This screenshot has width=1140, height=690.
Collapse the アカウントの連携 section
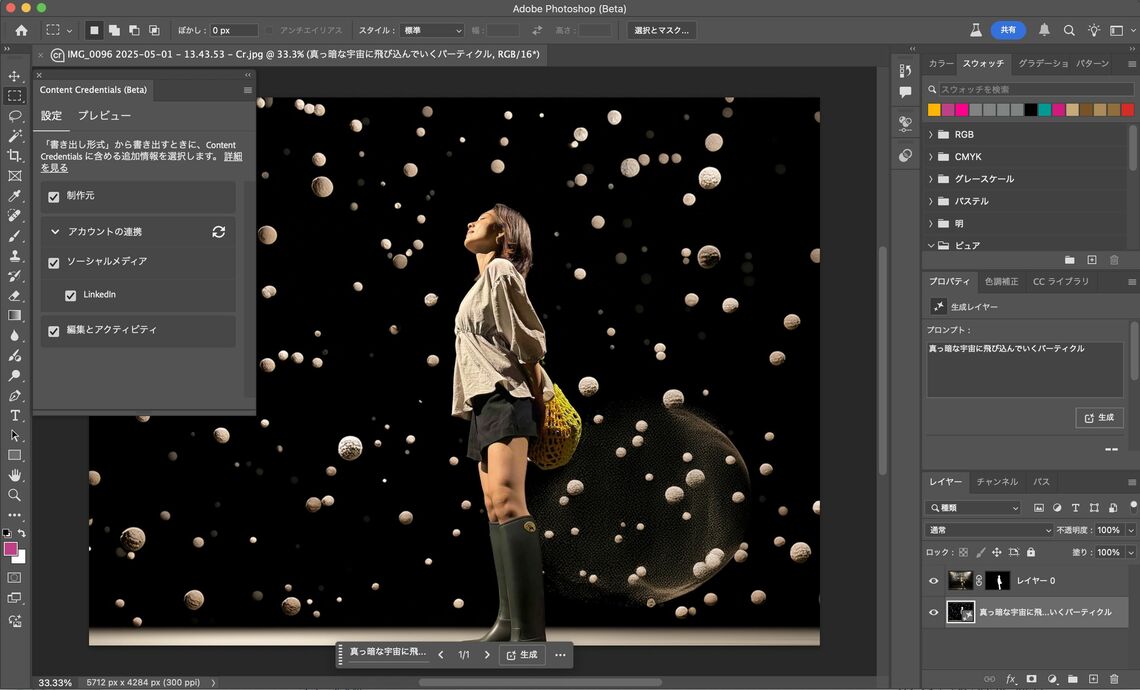pos(55,231)
